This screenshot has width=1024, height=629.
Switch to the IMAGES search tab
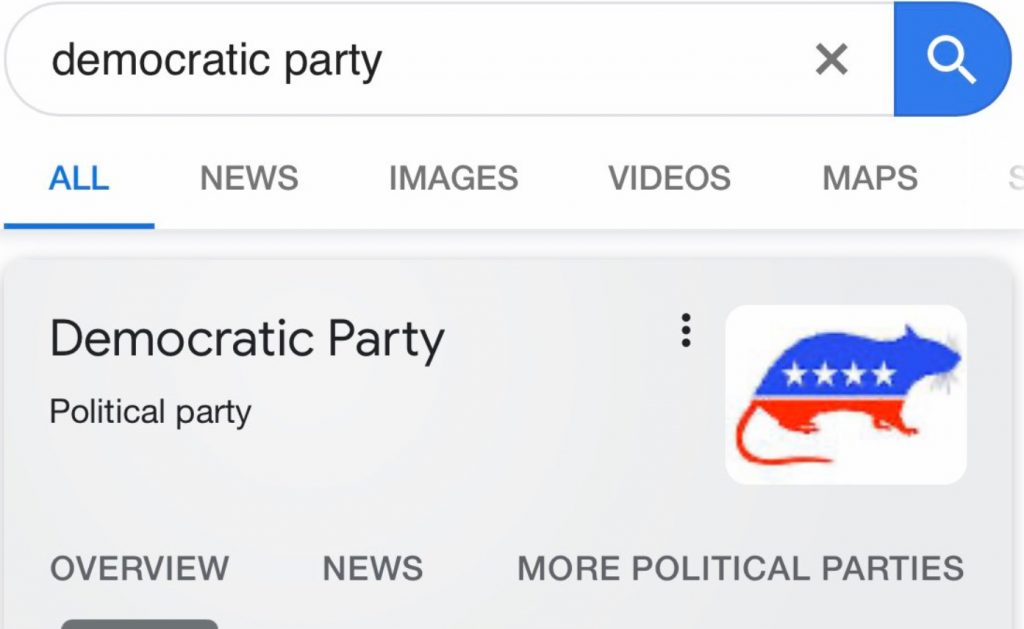click(x=452, y=178)
